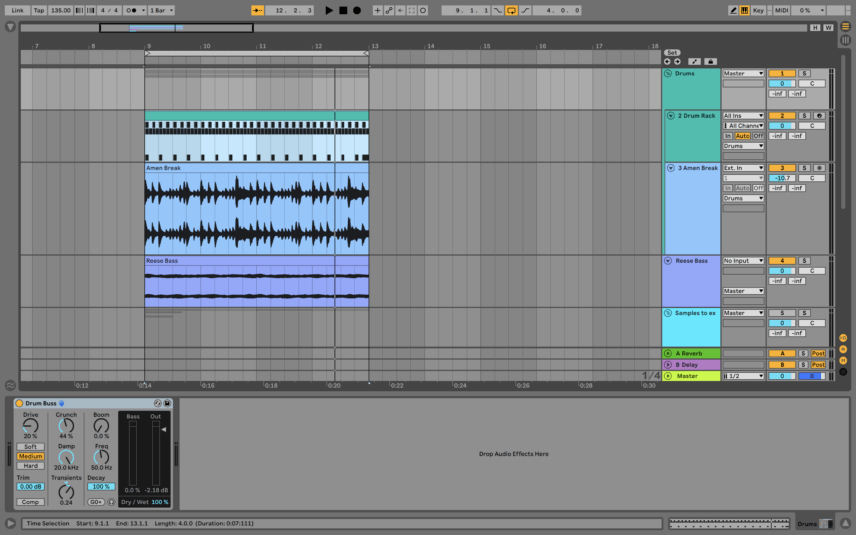Click the Drum Buss Crunch knob
The height and width of the screenshot is (535, 856).
point(66,426)
